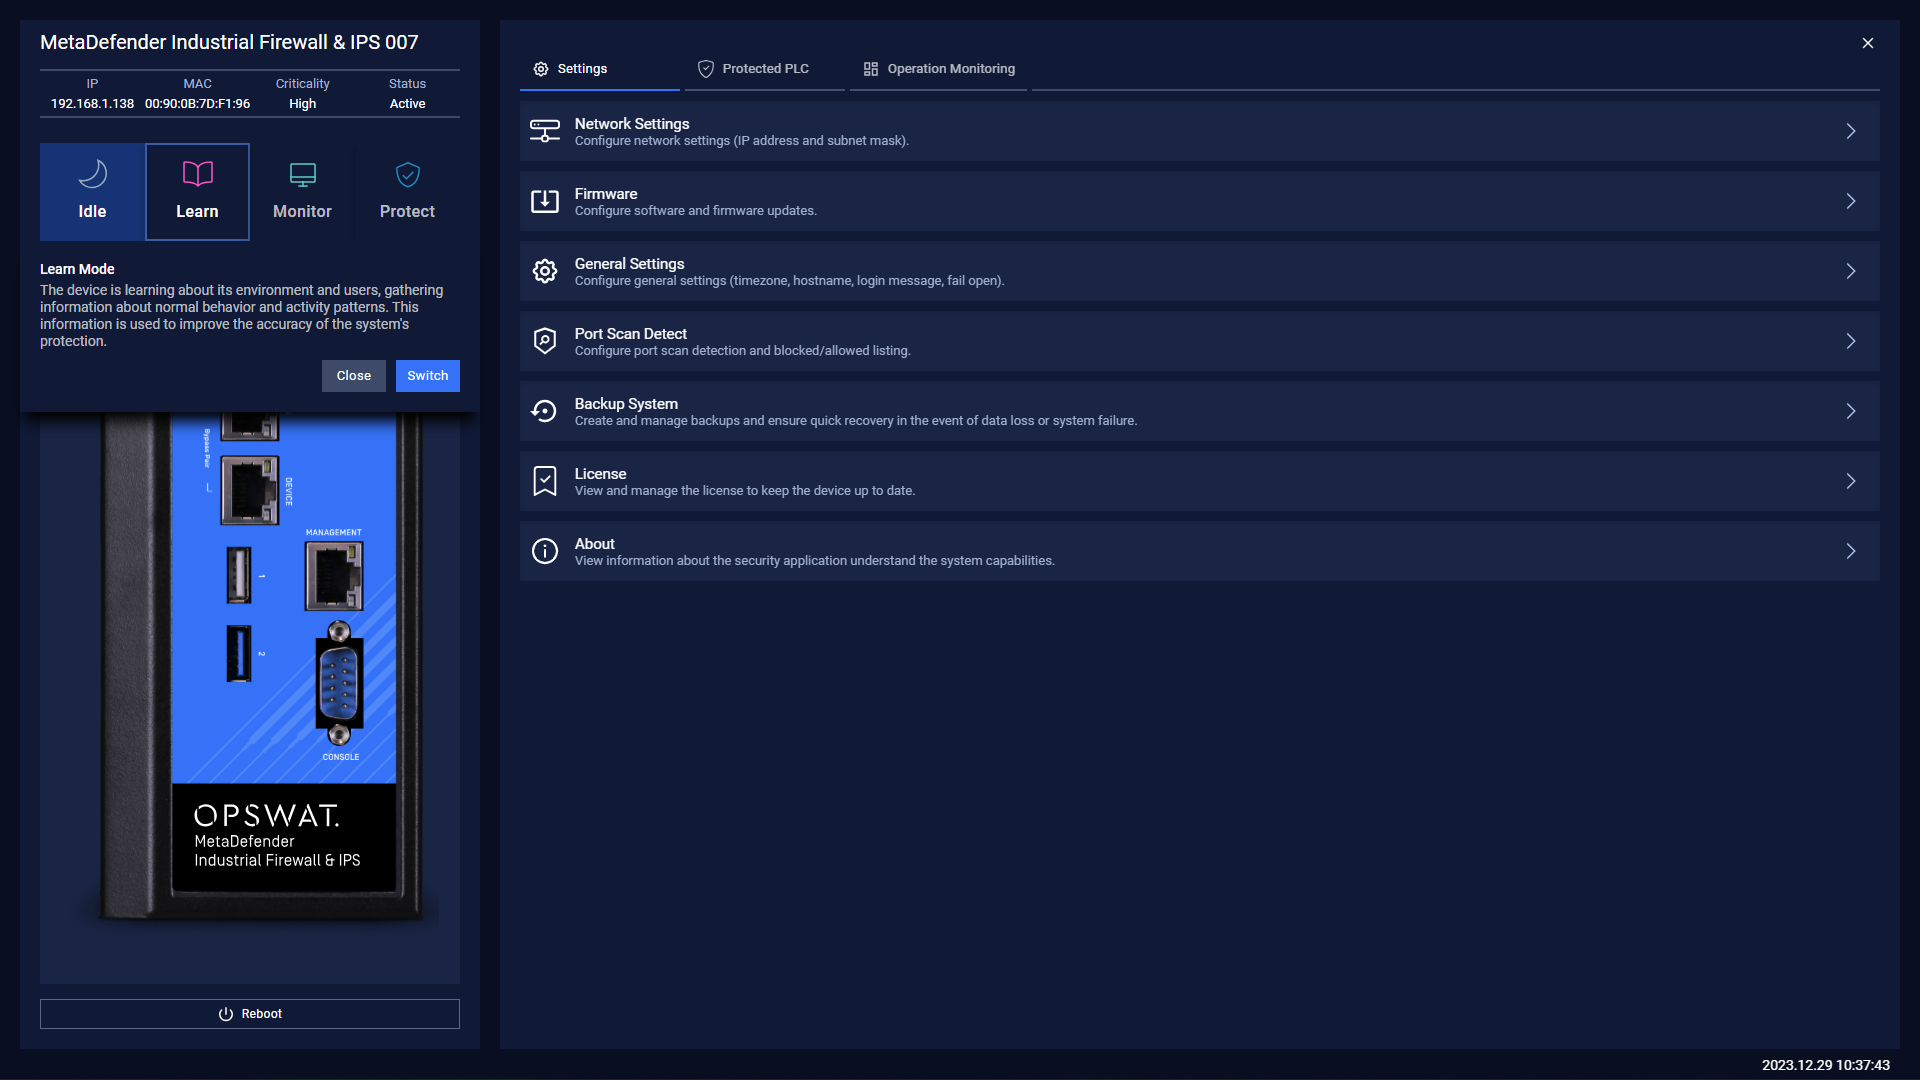Select the Protect mode shield icon
The height and width of the screenshot is (1080, 1920).
(x=407, y=175)
